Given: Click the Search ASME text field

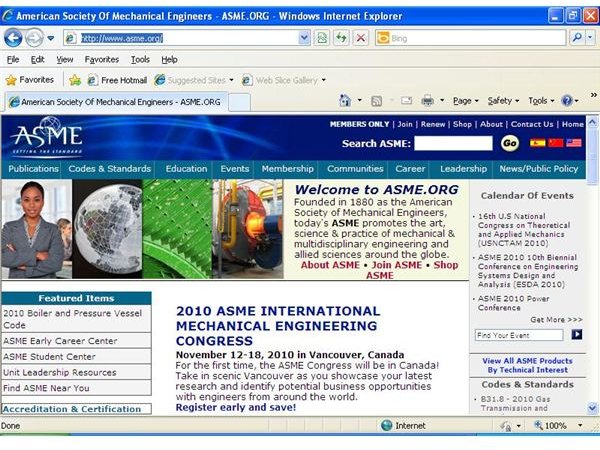Looking at the screenshot, I should [x=453, y=143].
